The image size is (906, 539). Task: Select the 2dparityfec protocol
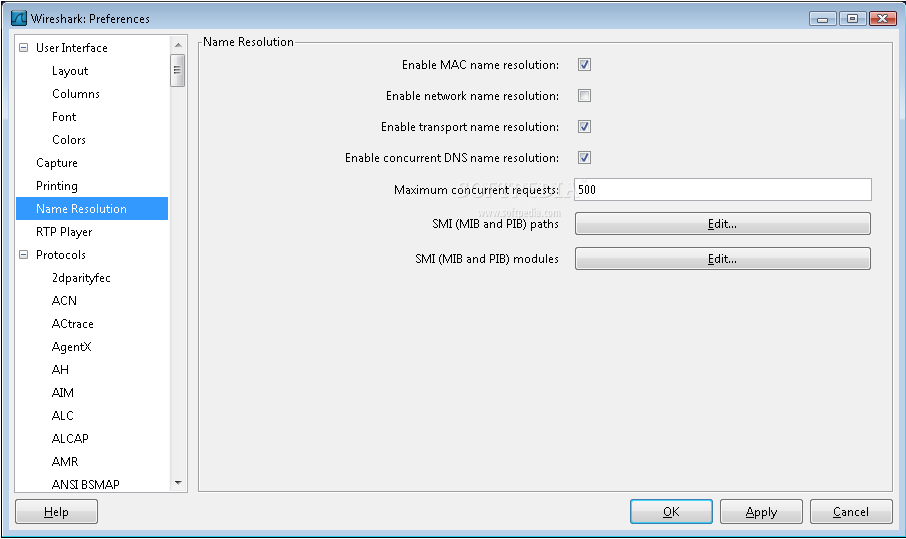[81, 278]
